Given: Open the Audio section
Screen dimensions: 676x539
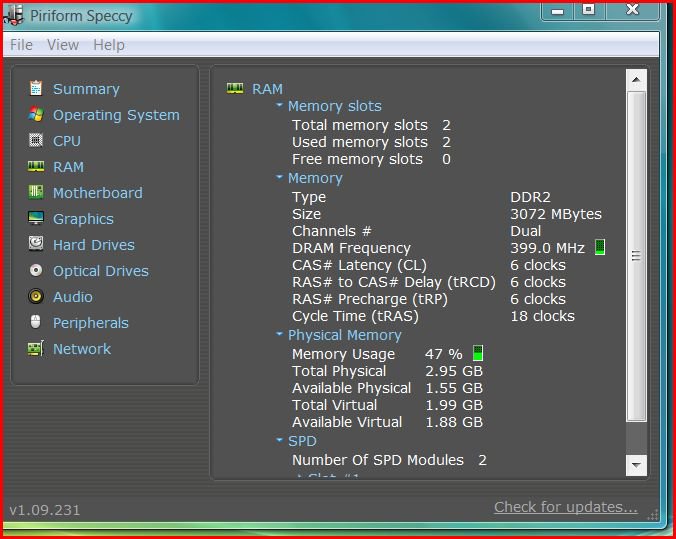Looking at the screenshot, I should [73, 297].
